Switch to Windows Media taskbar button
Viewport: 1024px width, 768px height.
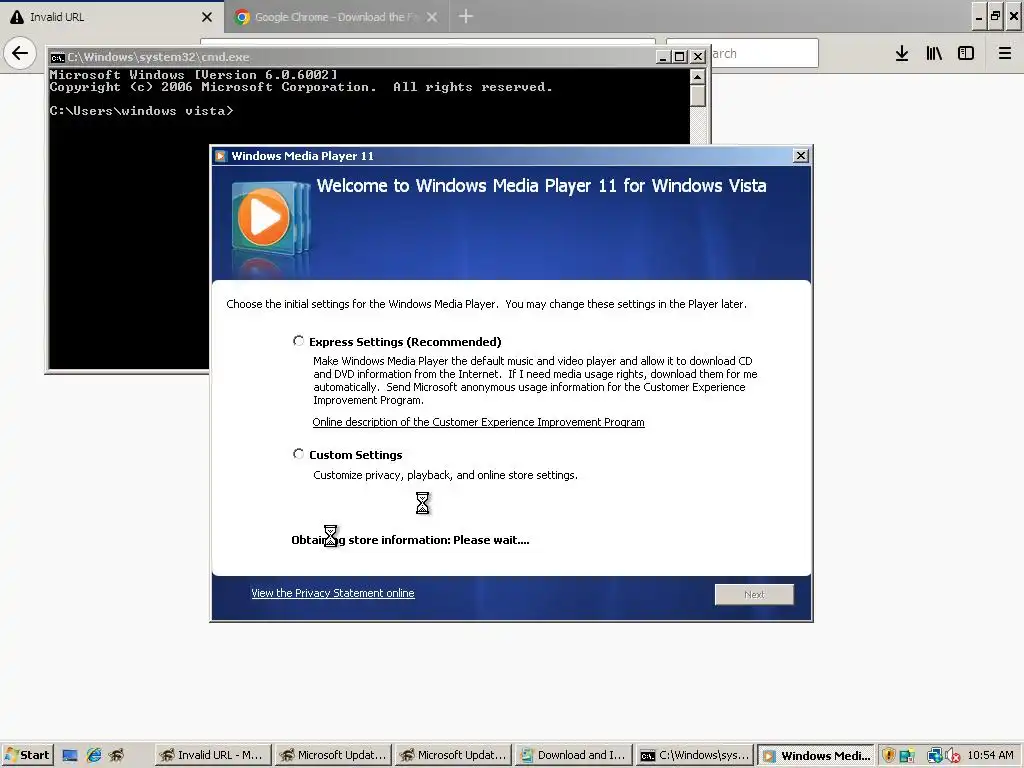click(816, 755)
